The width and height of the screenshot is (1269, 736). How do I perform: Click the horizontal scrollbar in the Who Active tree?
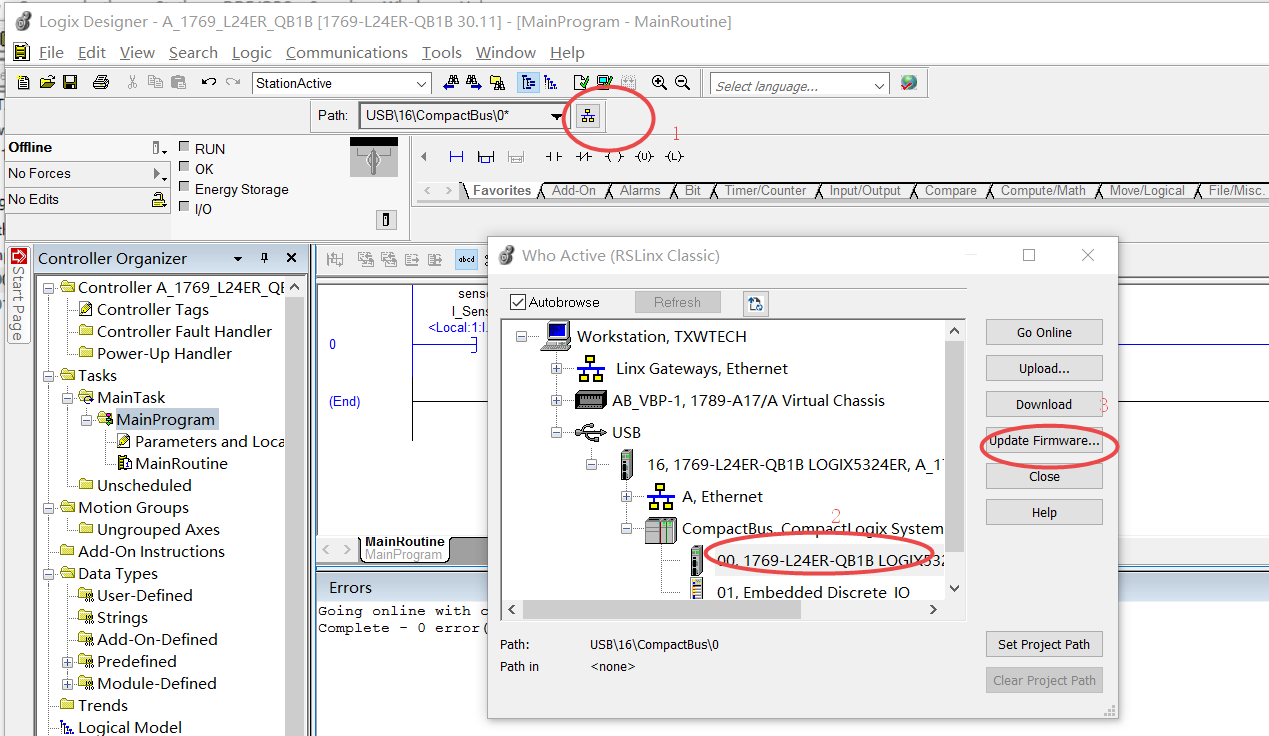pos(661,609)
